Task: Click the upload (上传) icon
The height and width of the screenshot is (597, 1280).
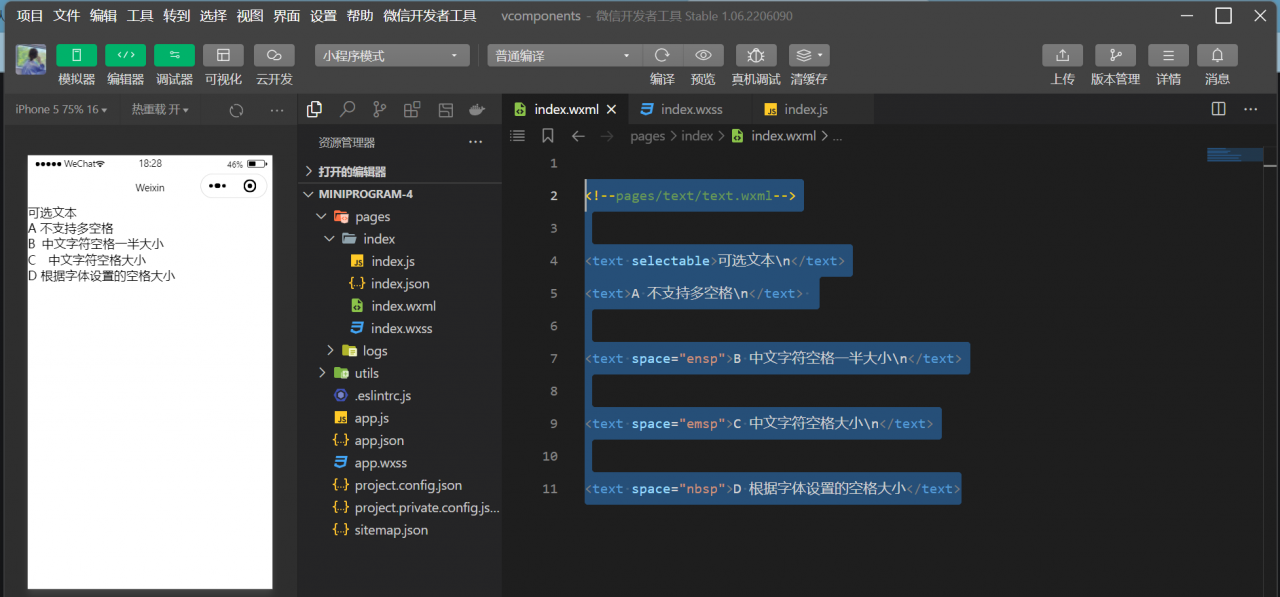Action: click(x=1062, y=56)
